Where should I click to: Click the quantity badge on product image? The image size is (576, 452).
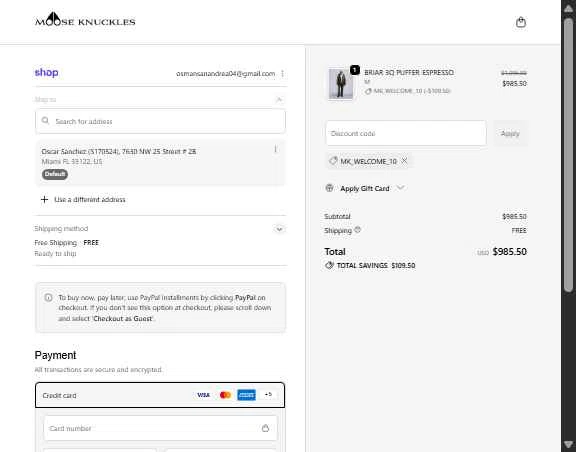pos(354,70)
